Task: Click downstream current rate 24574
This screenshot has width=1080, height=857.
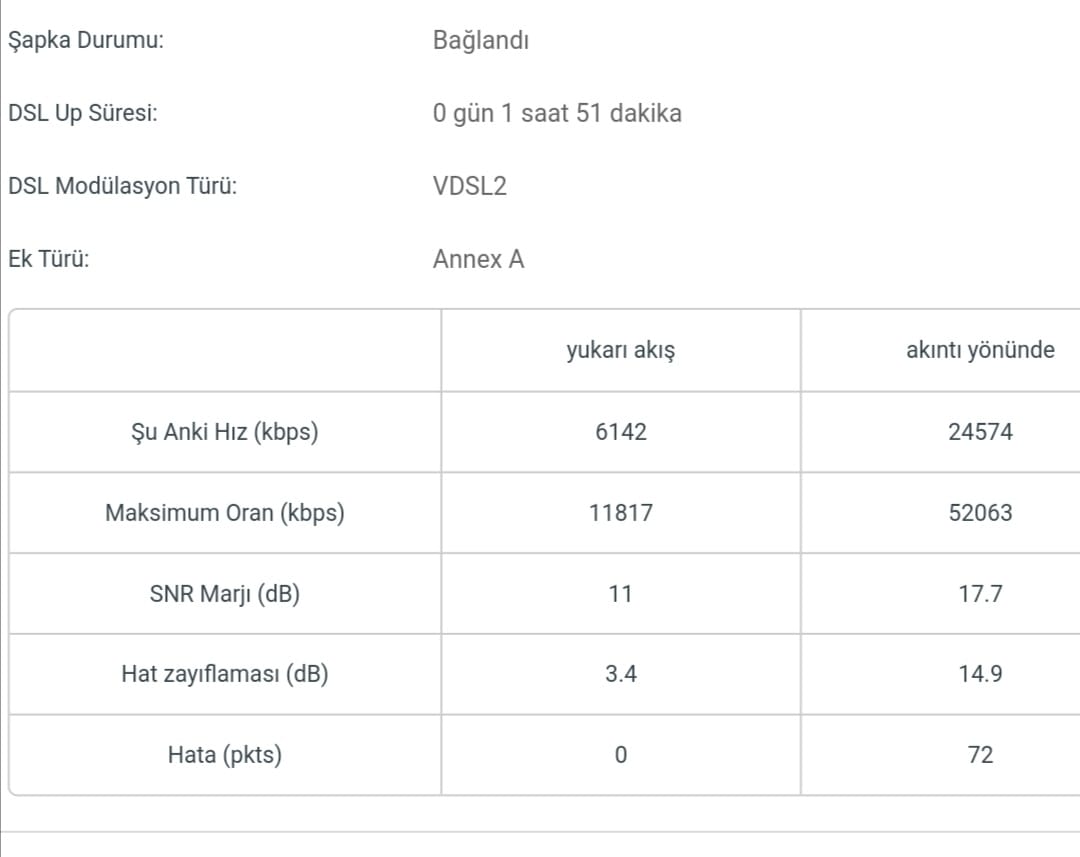Action: (x=980, y=432)
